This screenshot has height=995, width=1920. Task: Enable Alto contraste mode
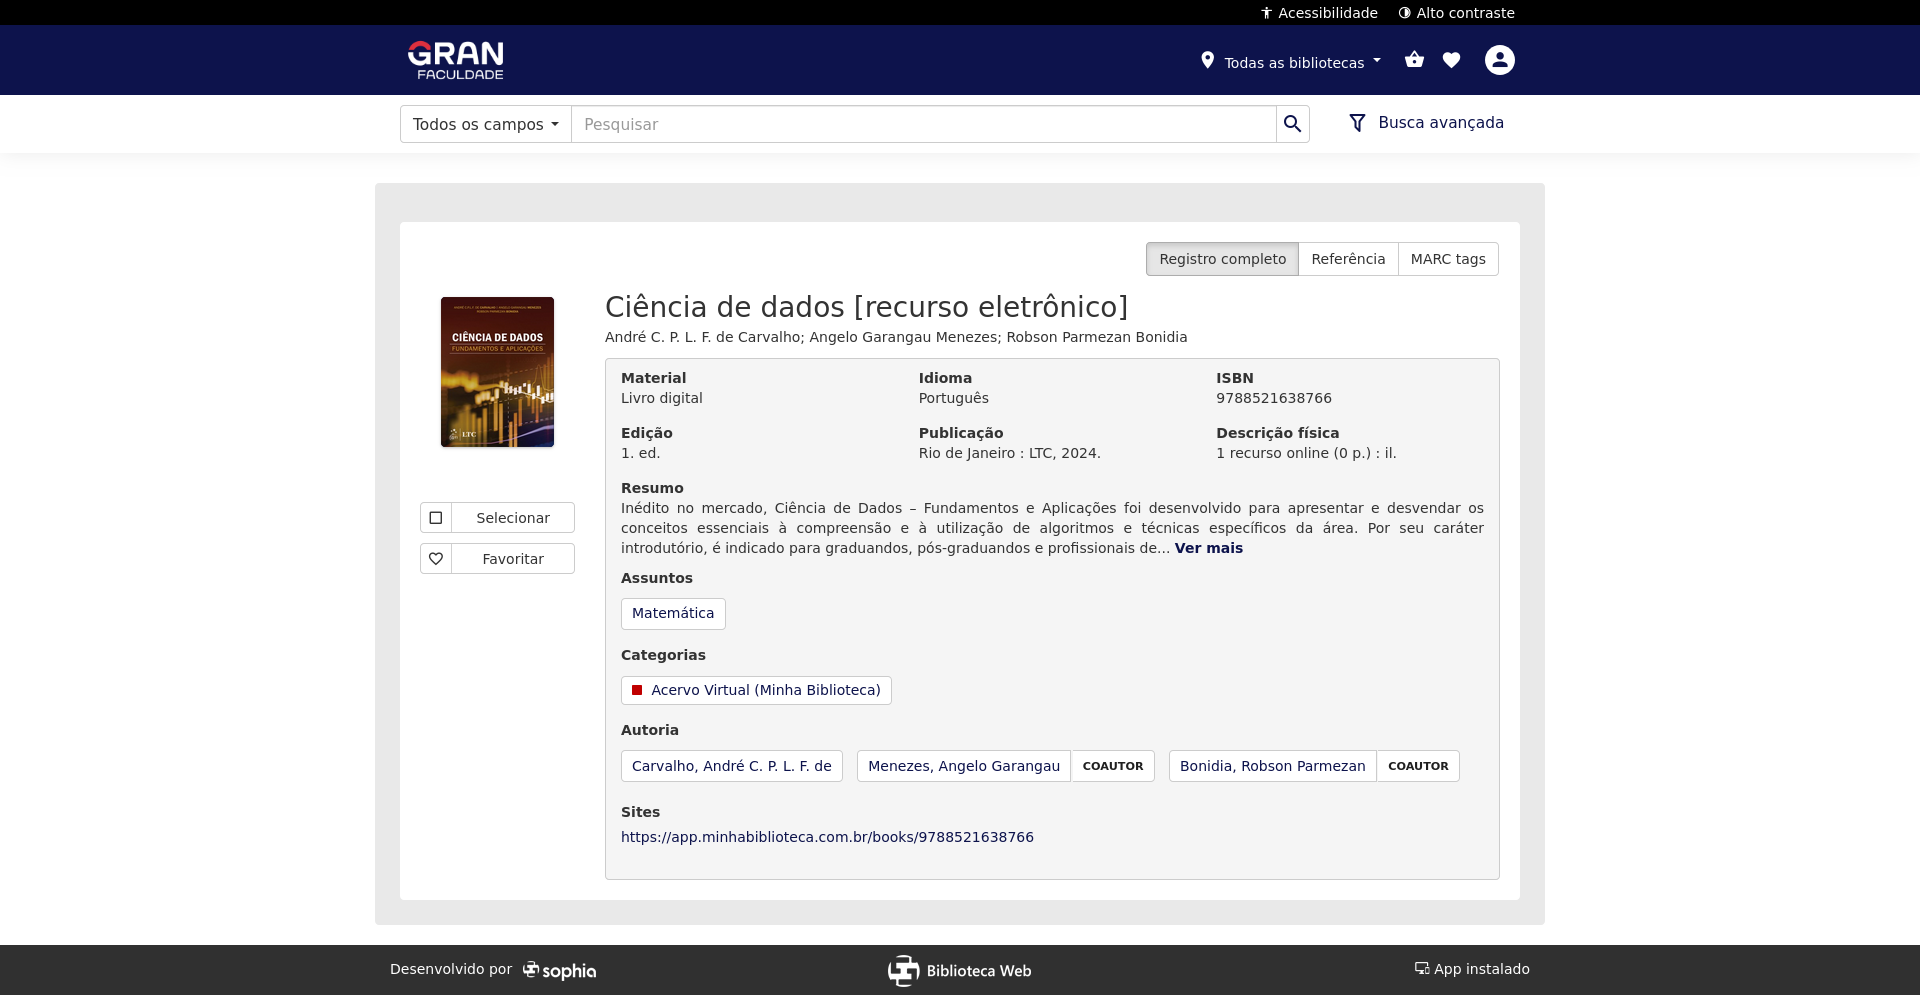(1456, 13)
